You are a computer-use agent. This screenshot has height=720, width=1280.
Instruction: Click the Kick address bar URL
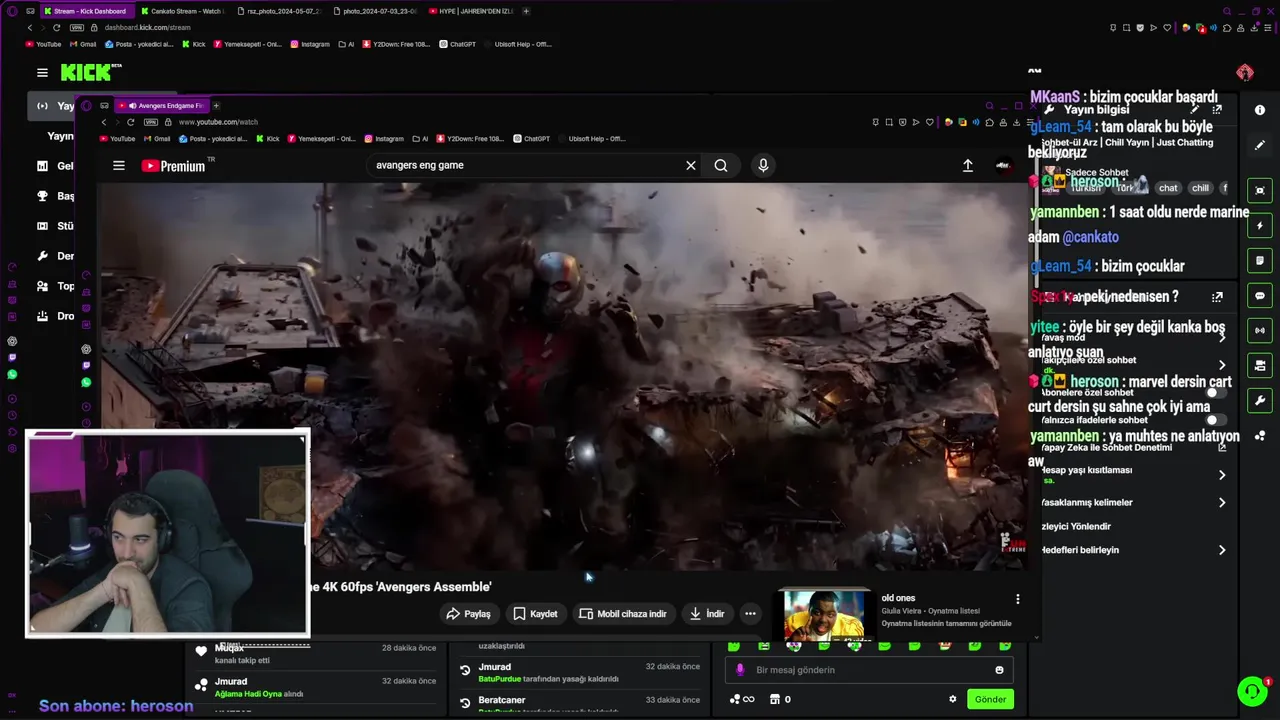147,28
